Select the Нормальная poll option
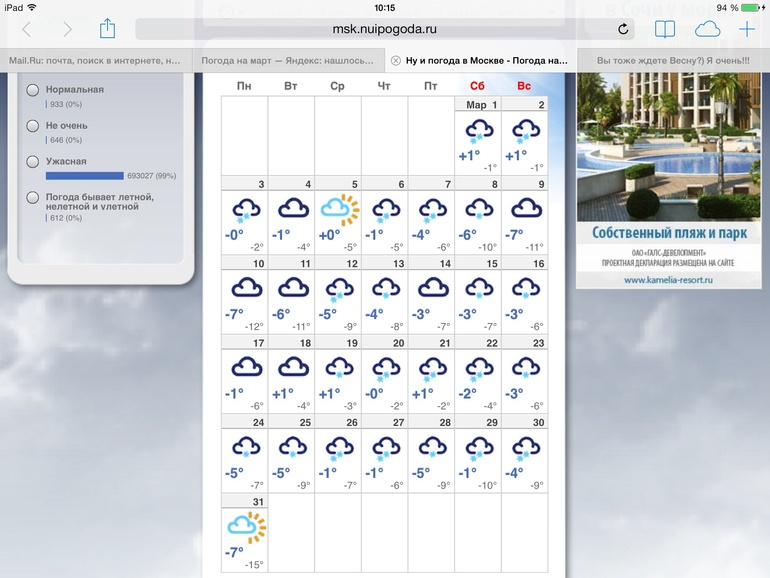The image size is (770, 578). click(32, 90)
